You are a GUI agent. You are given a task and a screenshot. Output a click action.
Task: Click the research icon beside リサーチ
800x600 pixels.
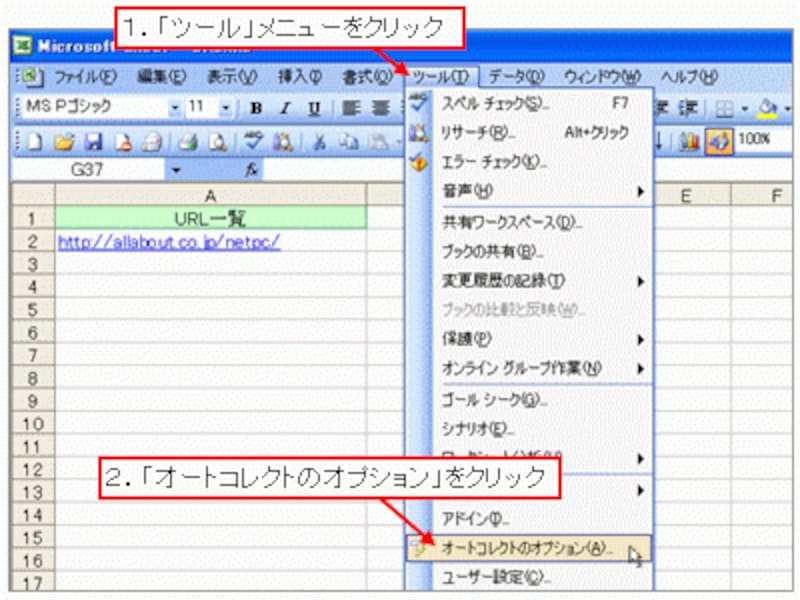[x=419, y=132]
